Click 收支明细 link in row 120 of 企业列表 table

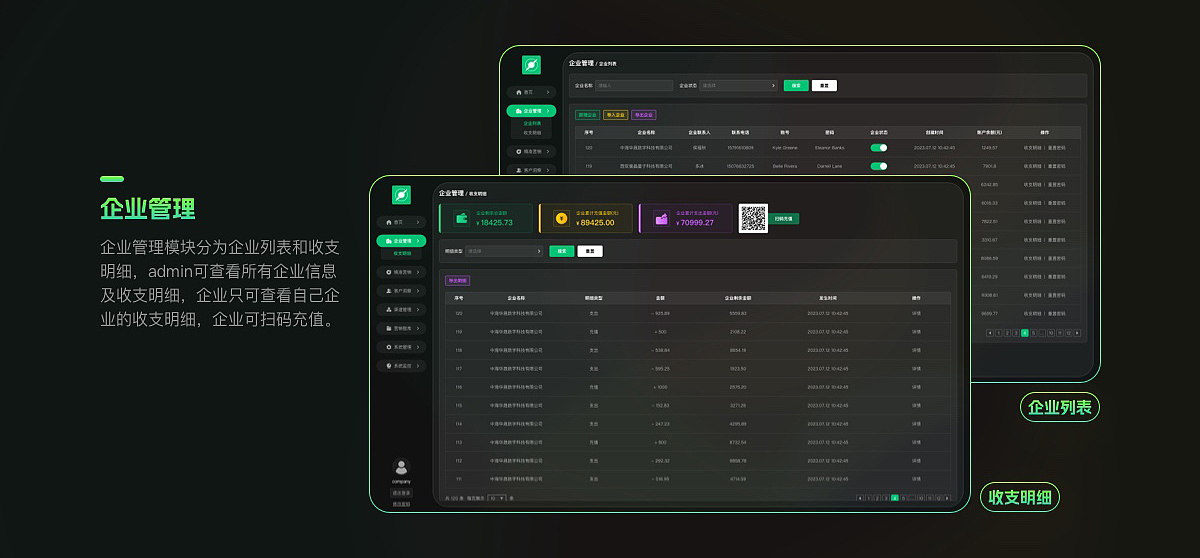(1032, 148)
